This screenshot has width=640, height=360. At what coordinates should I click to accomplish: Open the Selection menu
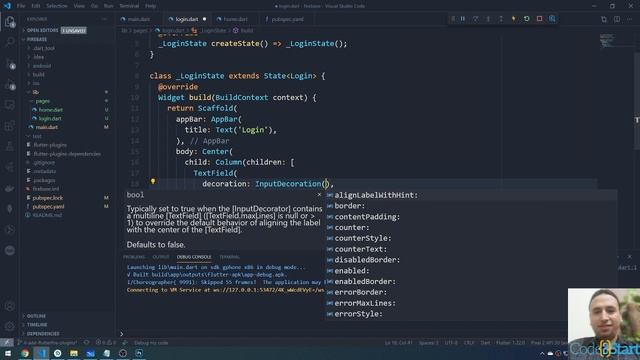point(57,6)
